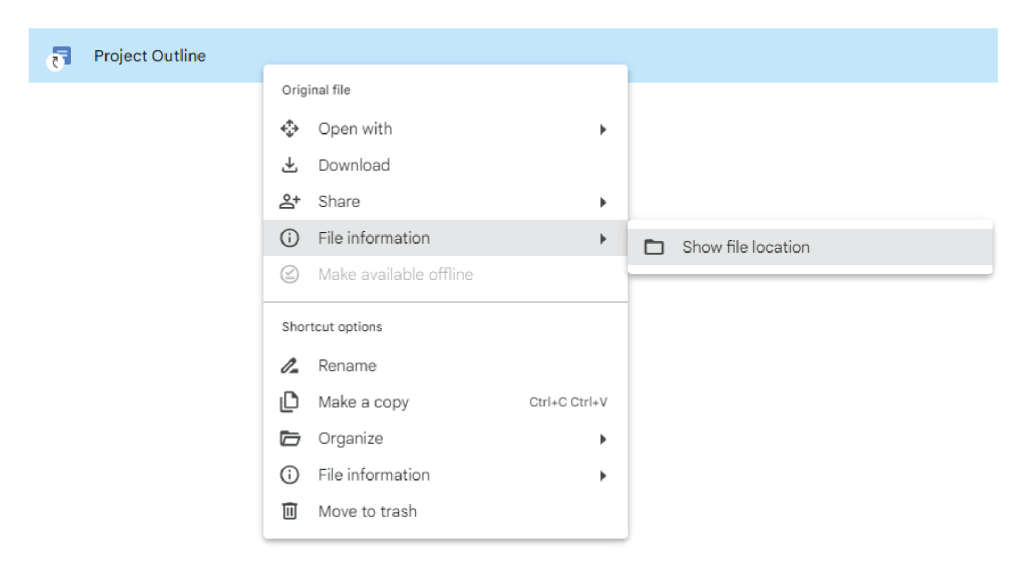Click the Make a copy pages icon
The width and height of the screenshot is (1024, 576).
pyautogui.click(x=289, y=401)
